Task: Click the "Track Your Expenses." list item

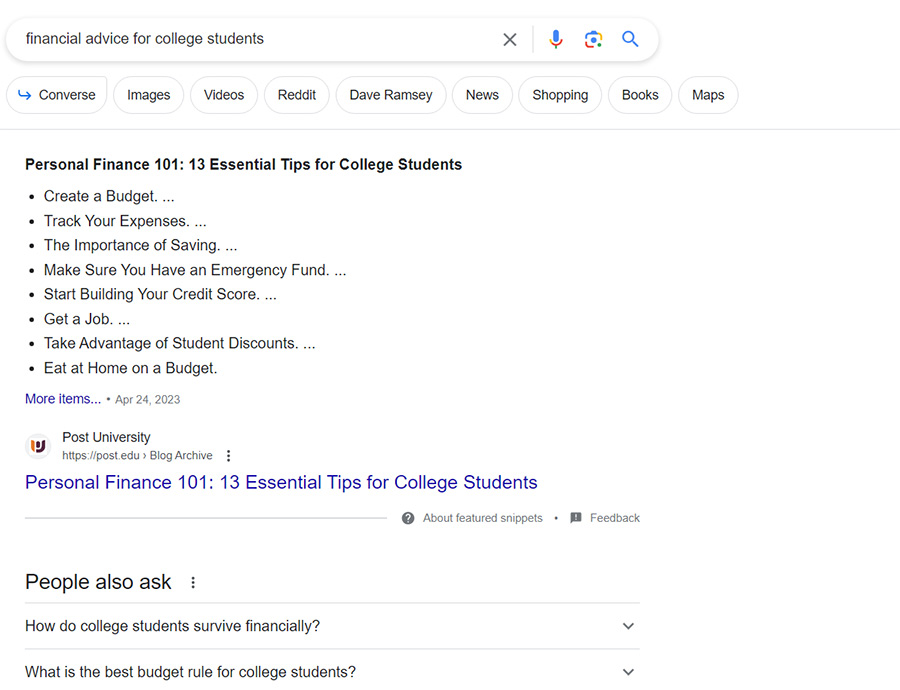Action: point(125,221)
